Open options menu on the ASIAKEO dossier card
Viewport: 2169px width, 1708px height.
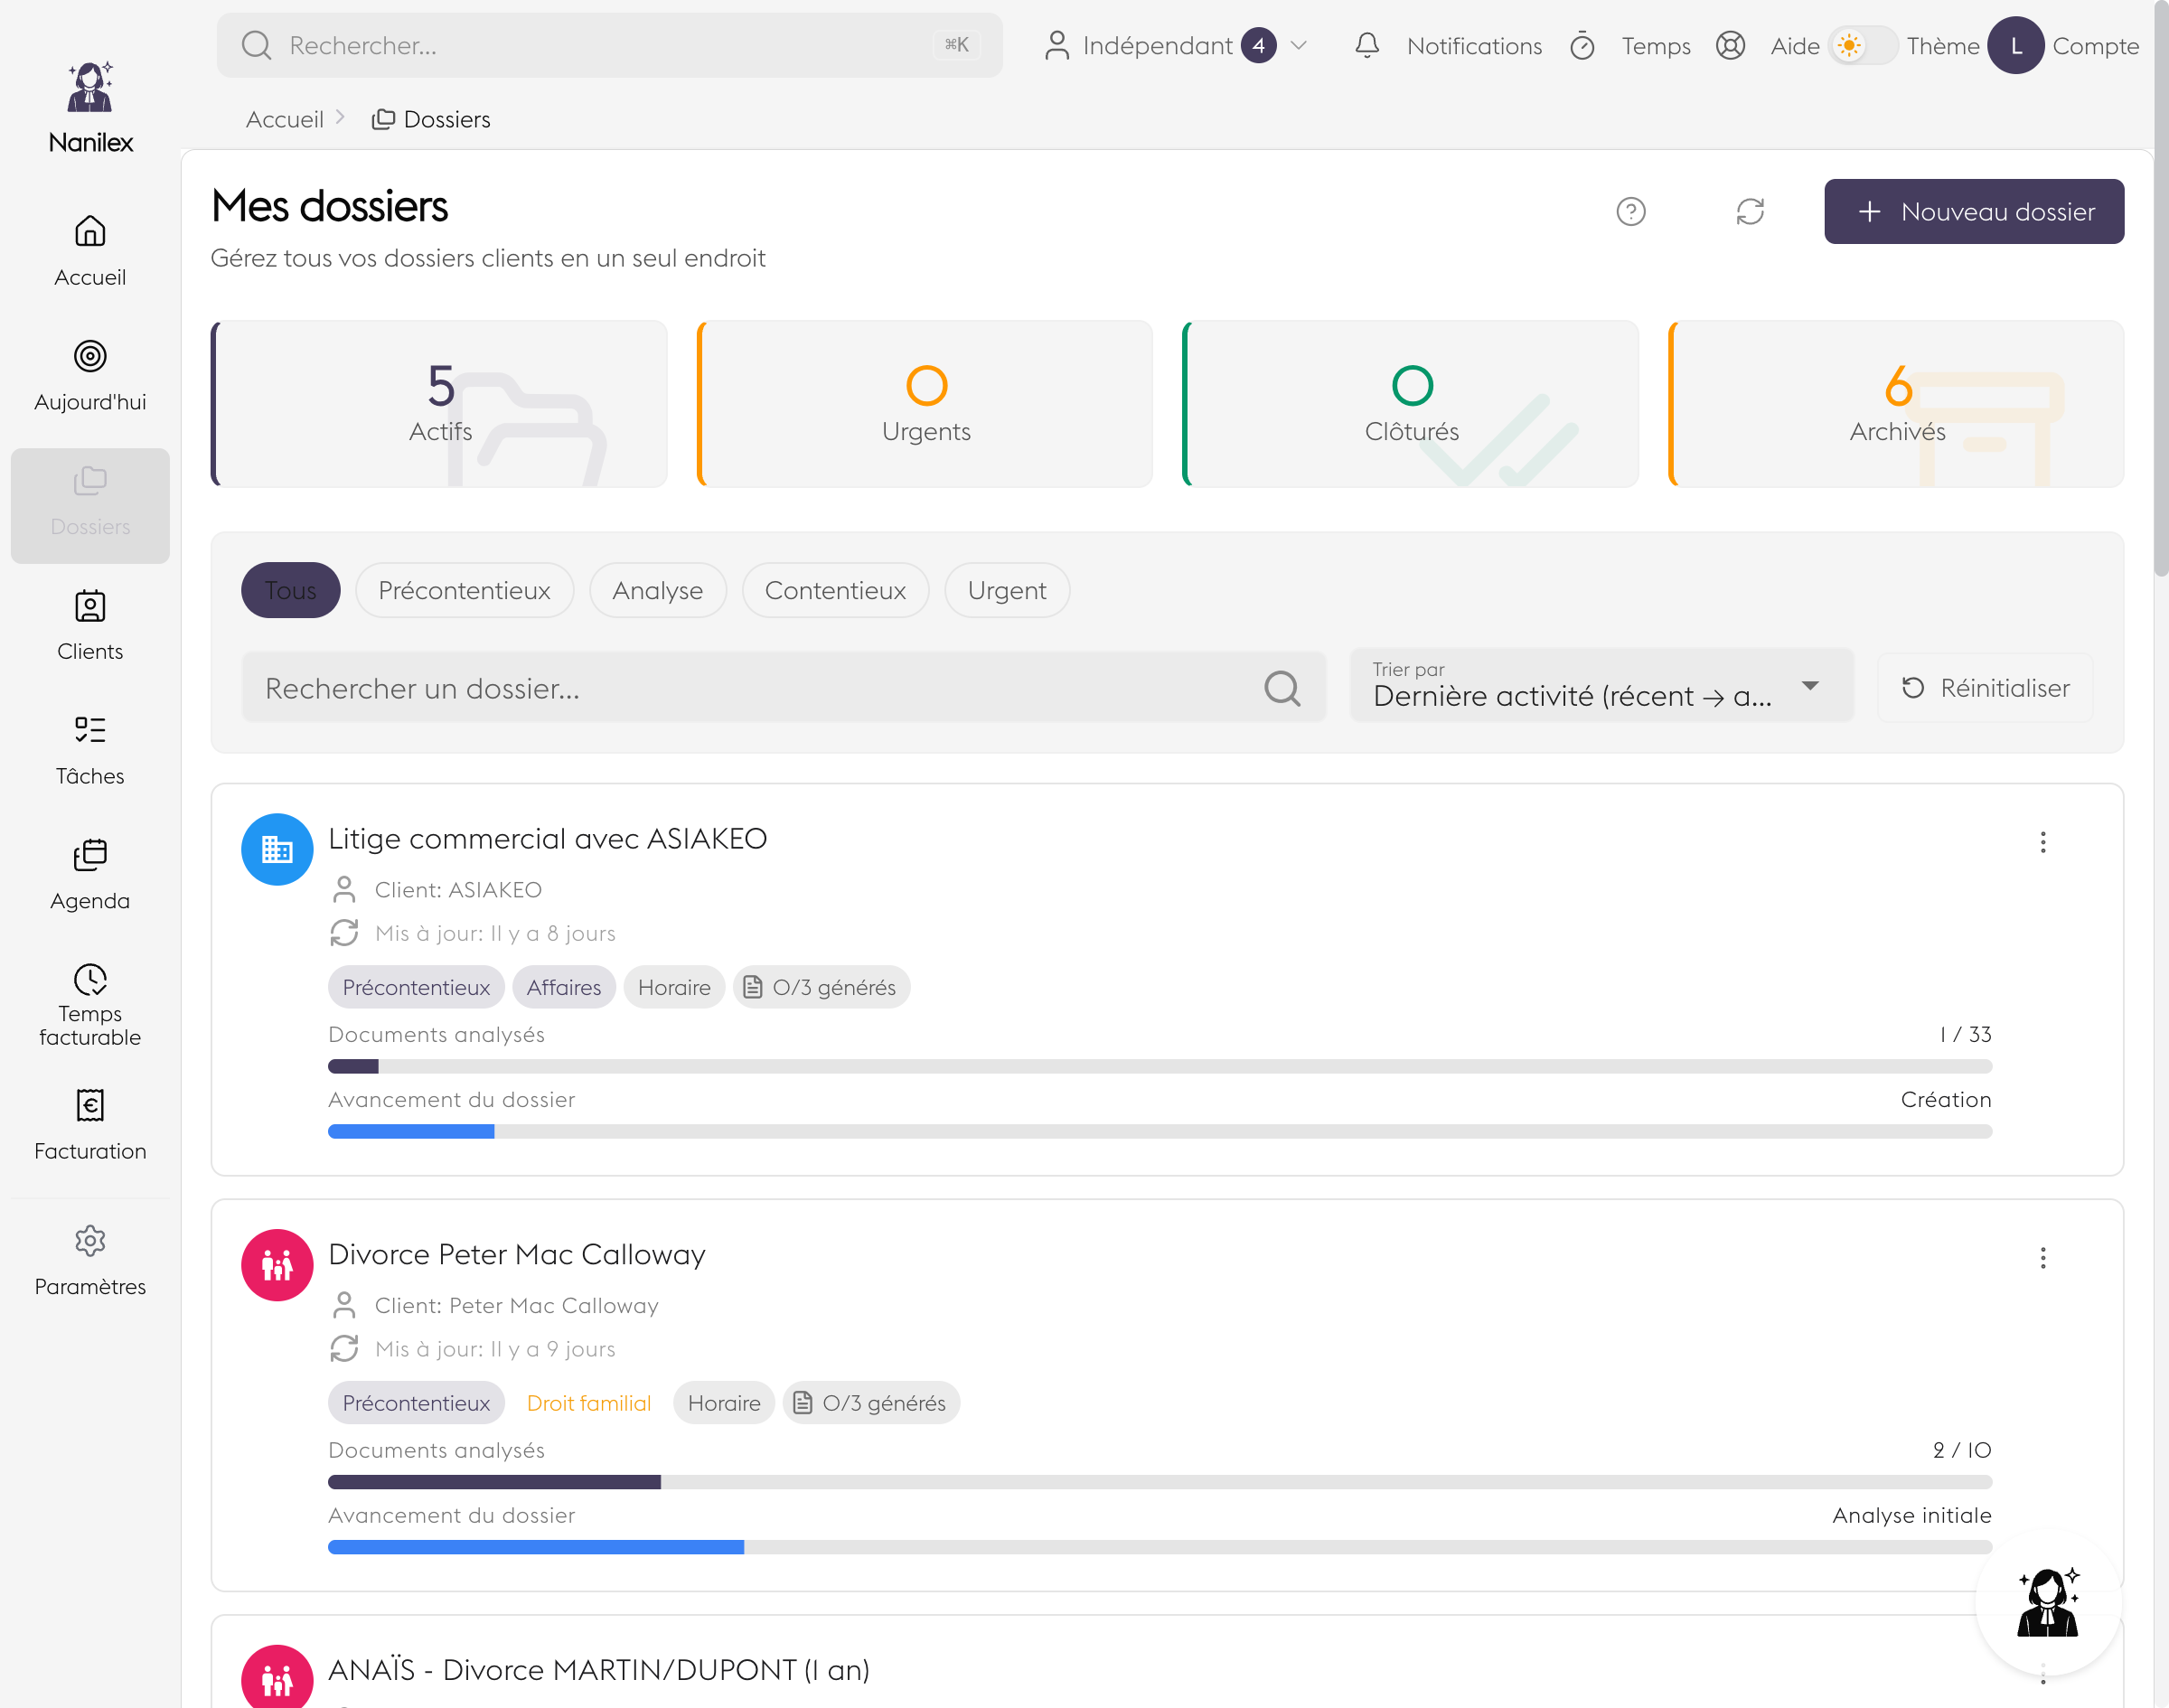(x=2043, y=843)
